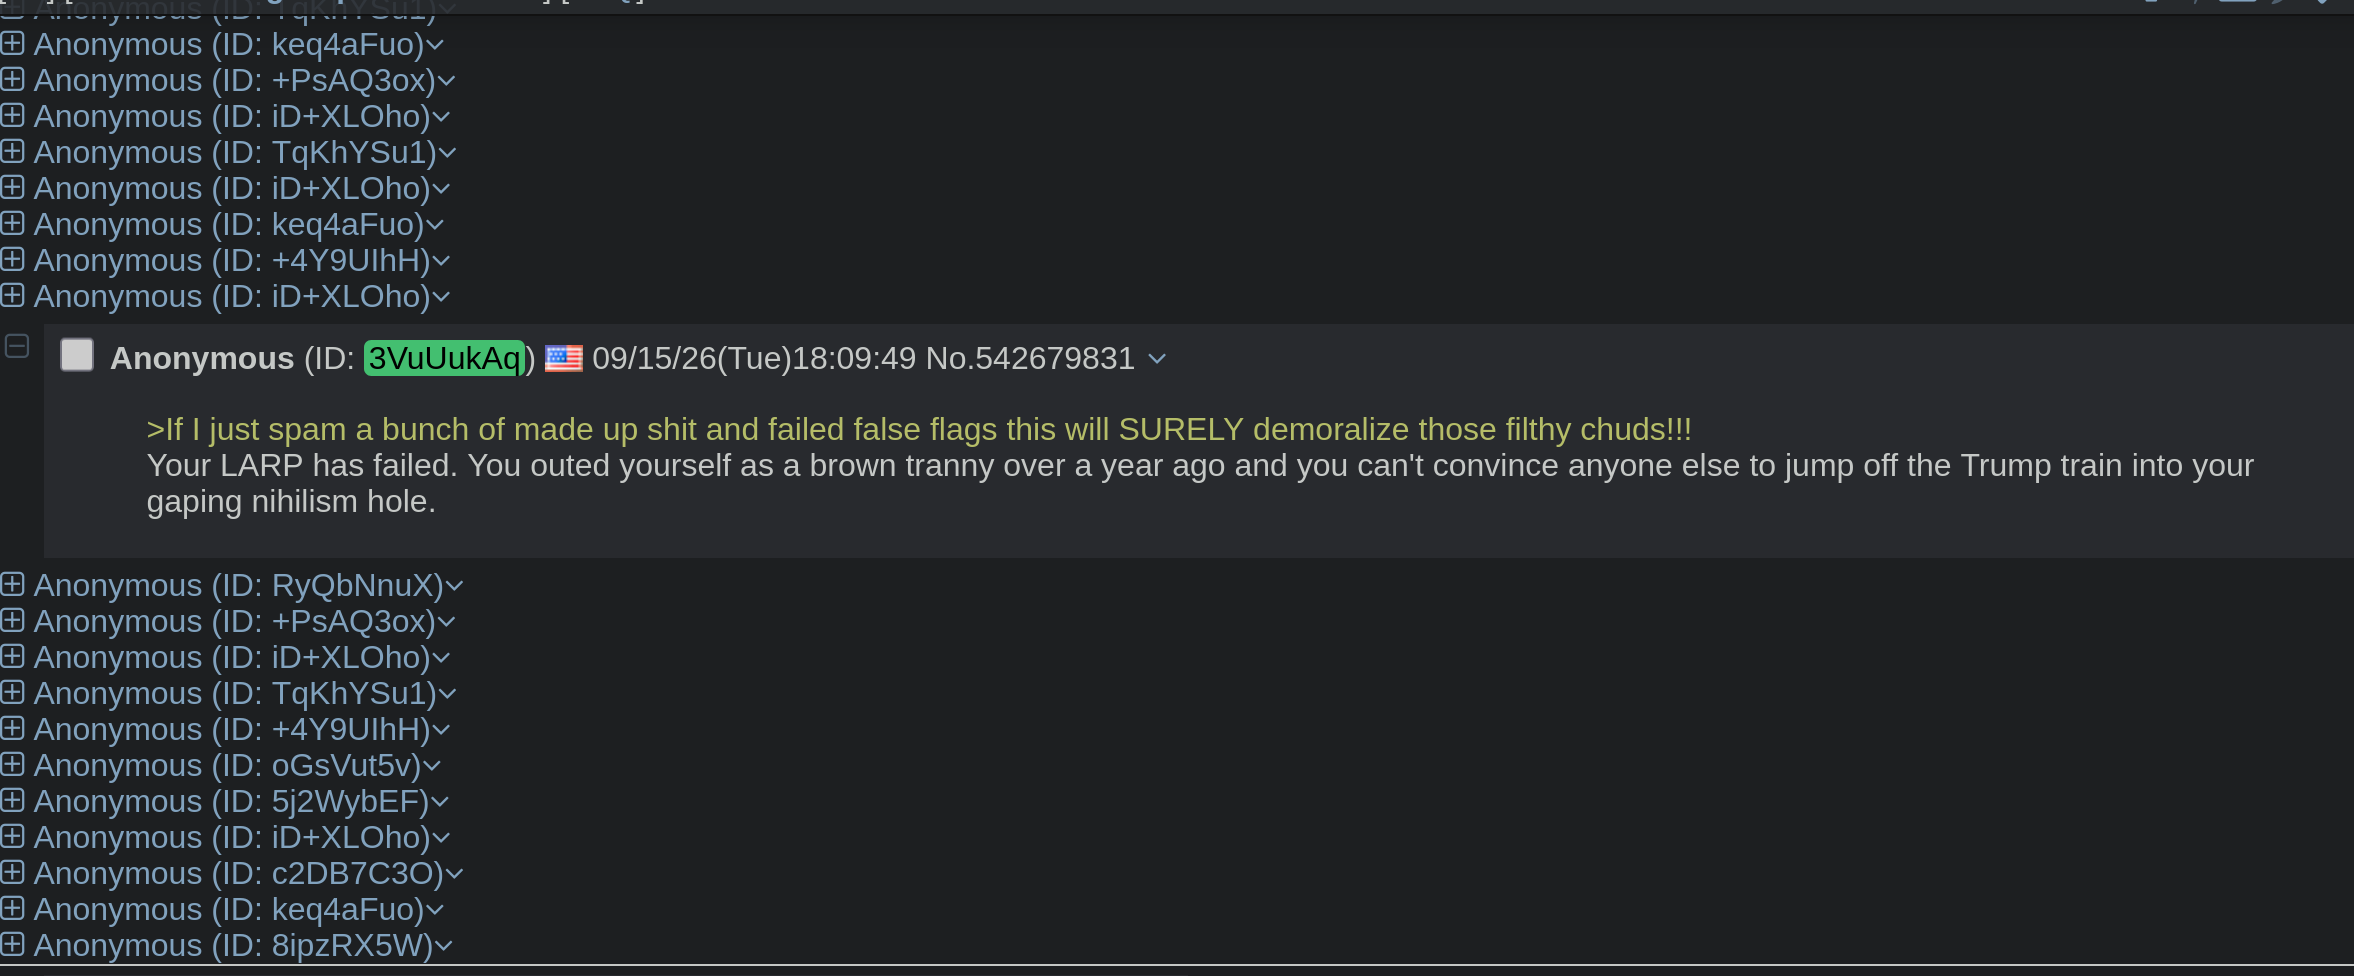Click the Anonymous name with ID 5j2WybEF

(x=118, y=801)
